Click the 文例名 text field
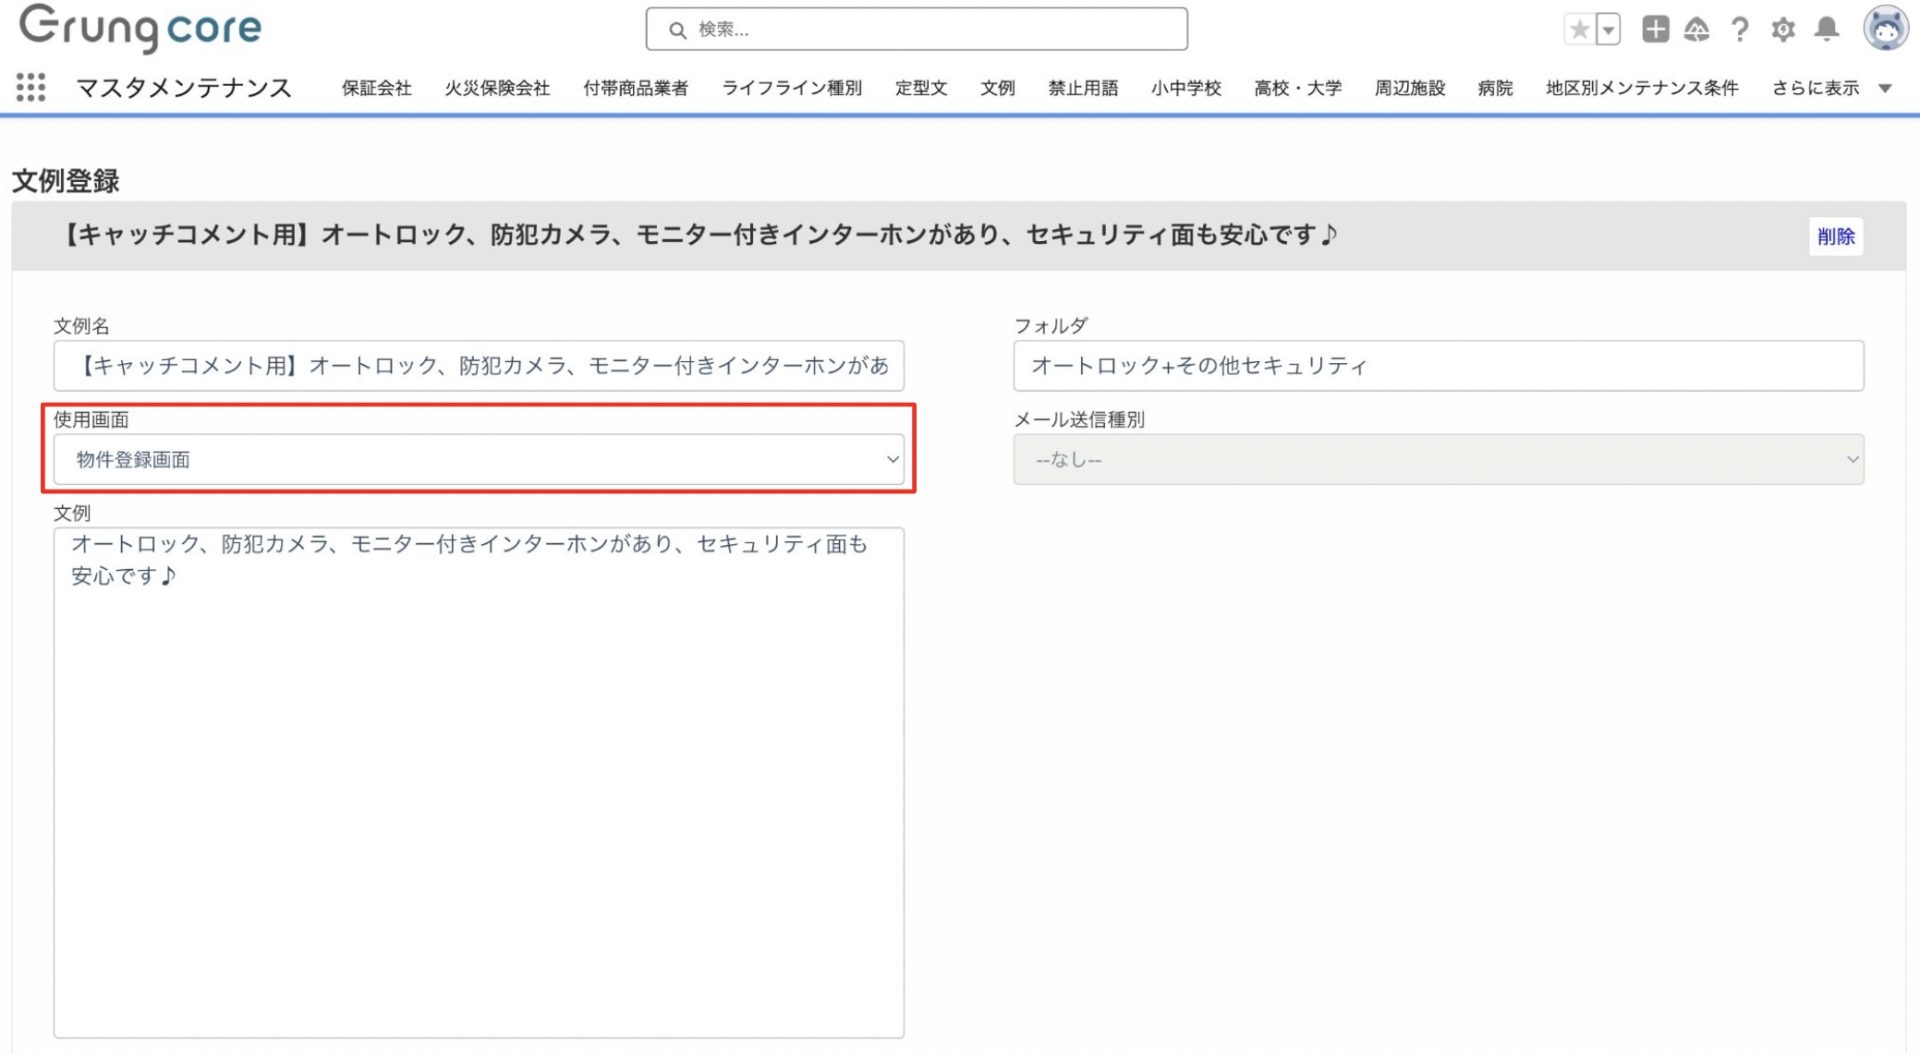The image size is (1920, 1053). pyautogui.click(x=478, y=366)
